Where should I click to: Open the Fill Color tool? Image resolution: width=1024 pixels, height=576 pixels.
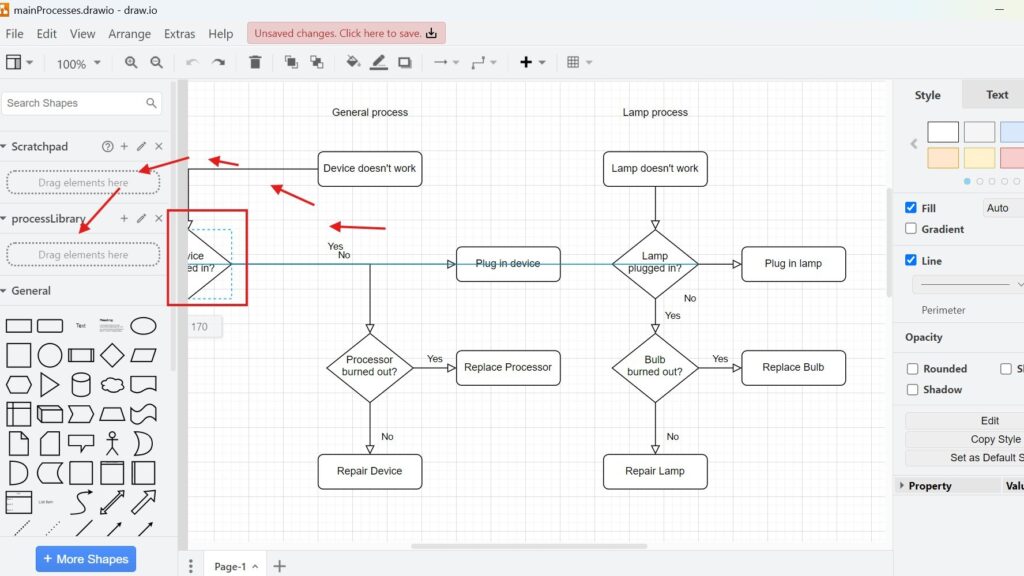(352, 62)
